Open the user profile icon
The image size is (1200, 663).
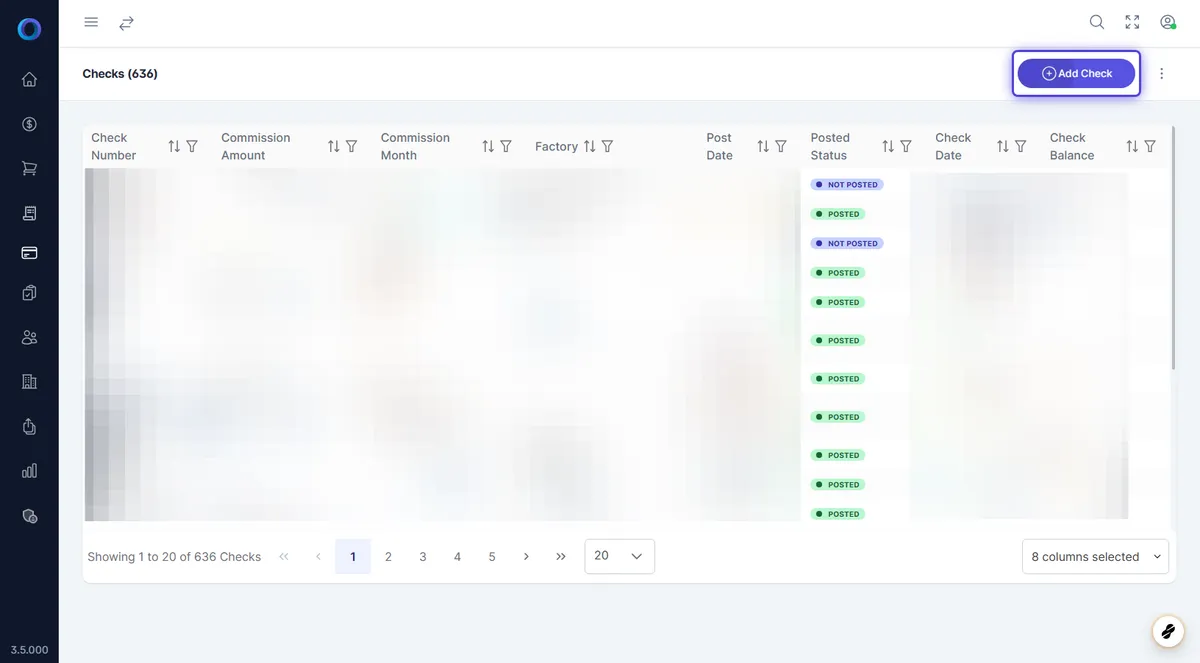click(x=1167, y=22)
